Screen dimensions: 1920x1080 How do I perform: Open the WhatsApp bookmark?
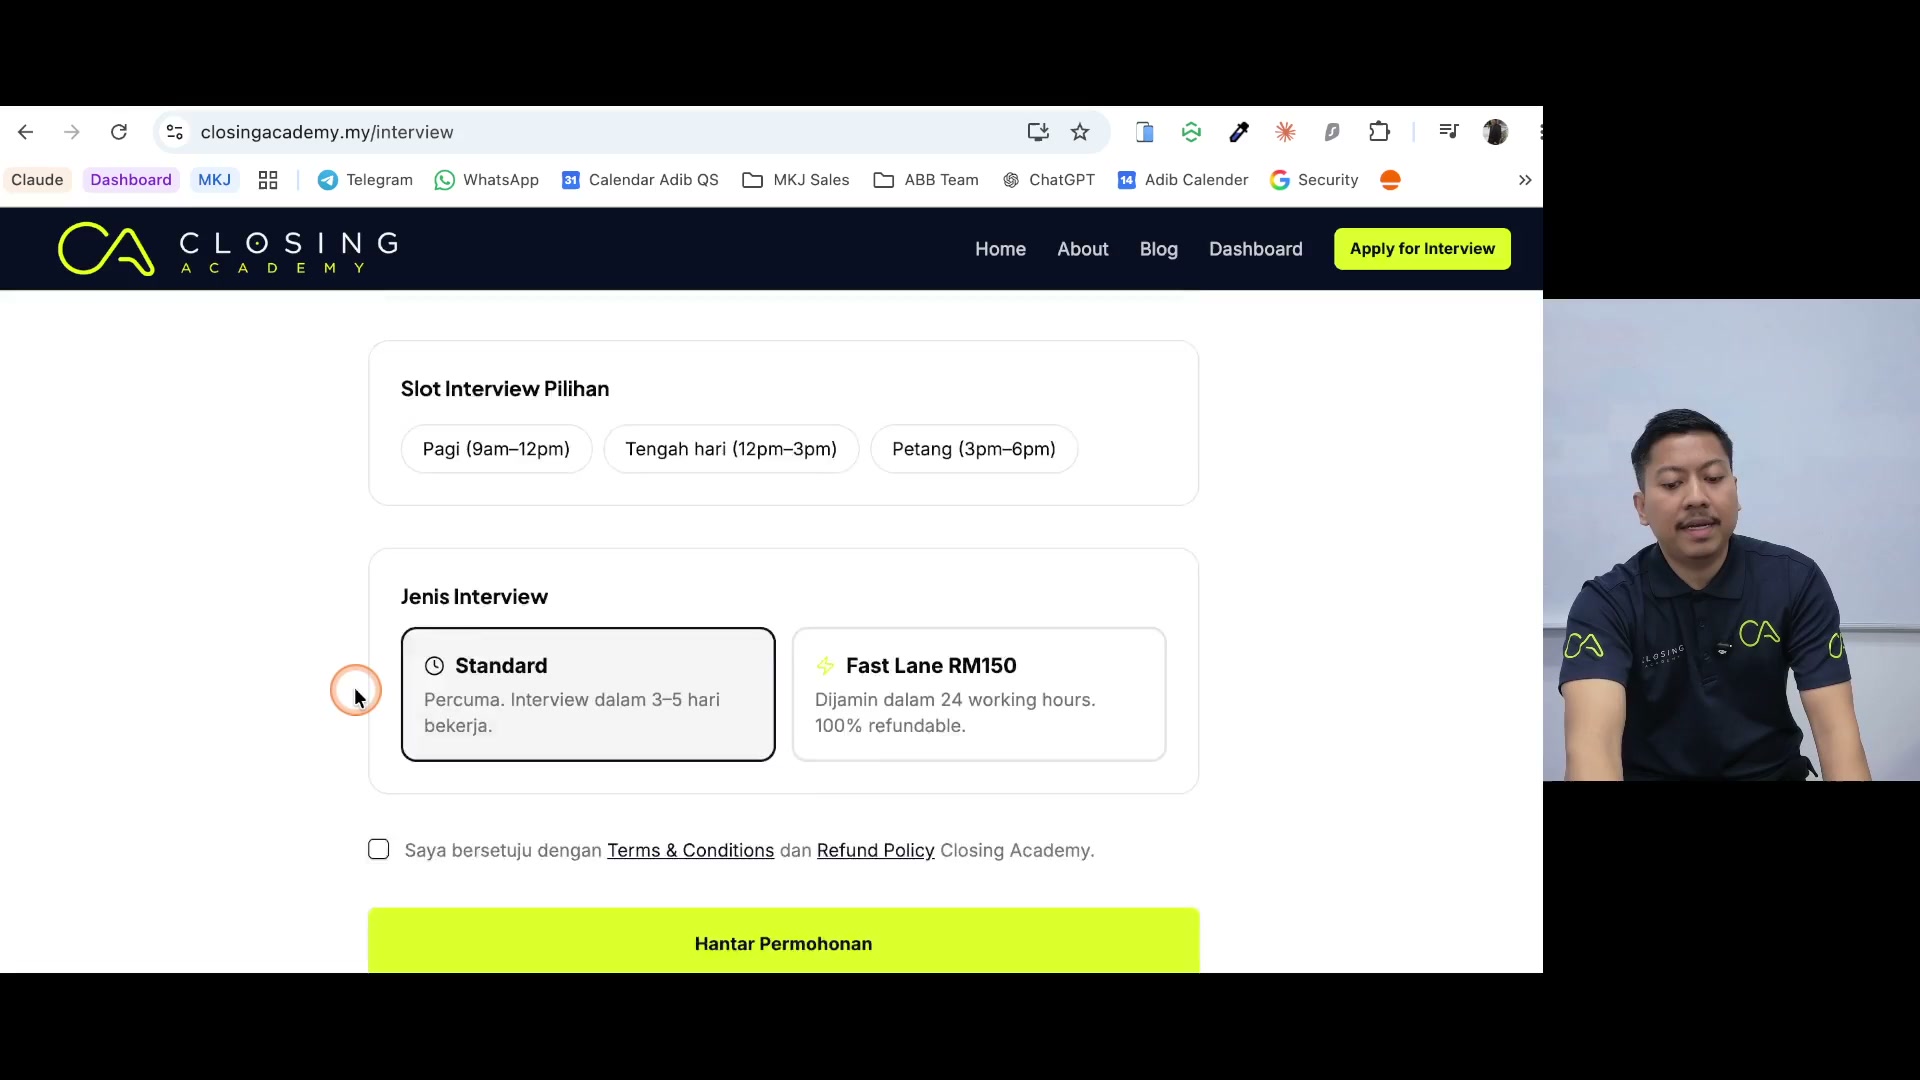pos(487,180)
